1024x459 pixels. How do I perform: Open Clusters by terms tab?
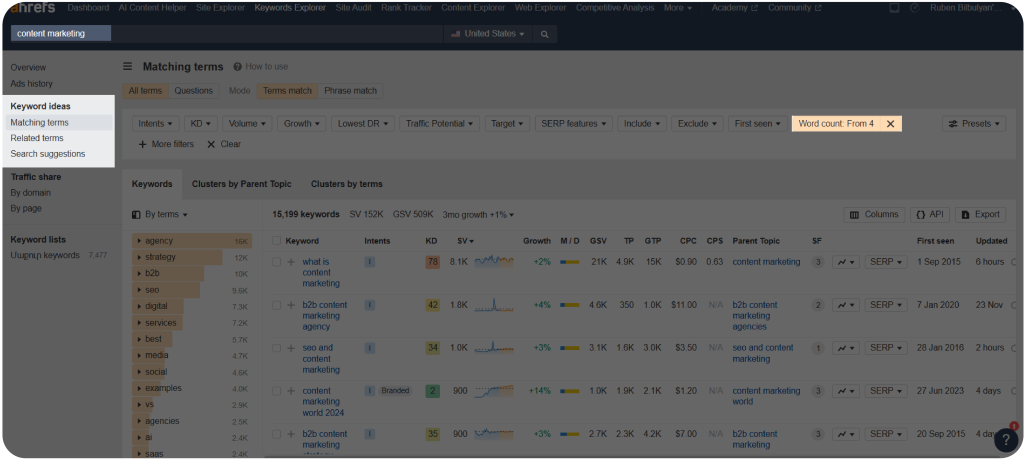tap(347, 184)
